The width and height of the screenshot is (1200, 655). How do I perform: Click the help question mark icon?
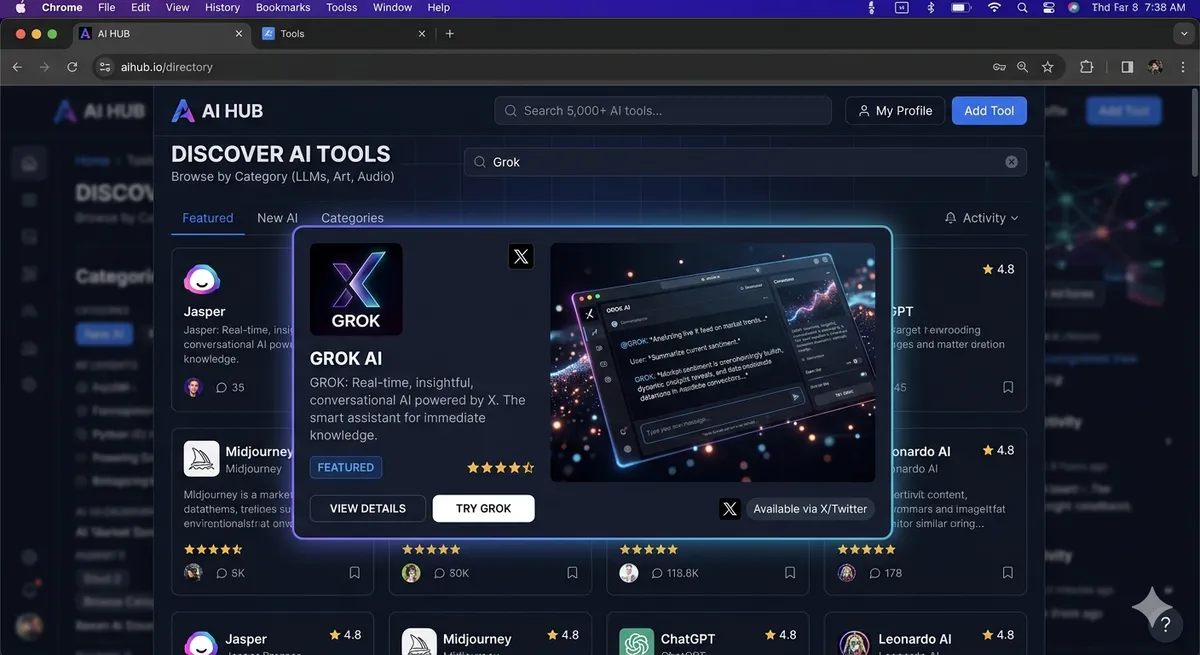click(1165, 624)
